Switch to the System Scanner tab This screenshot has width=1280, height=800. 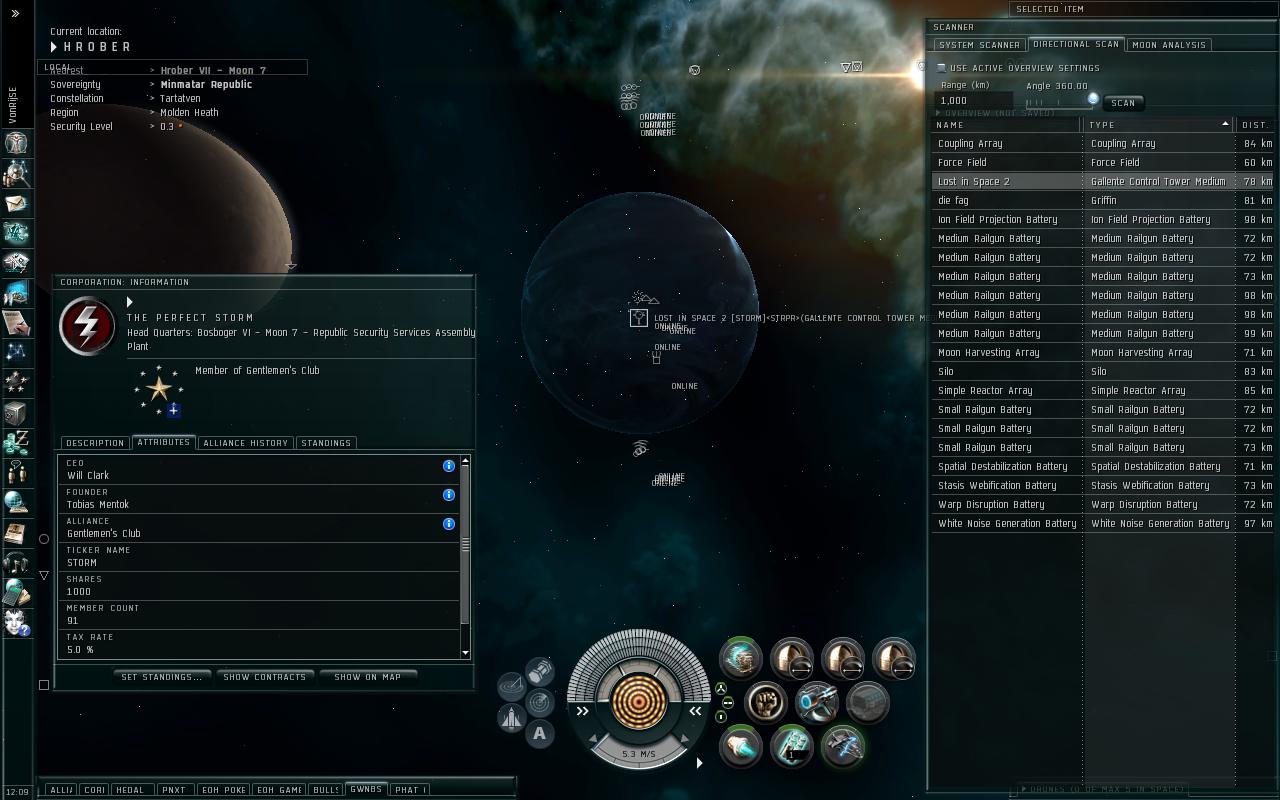979,45
